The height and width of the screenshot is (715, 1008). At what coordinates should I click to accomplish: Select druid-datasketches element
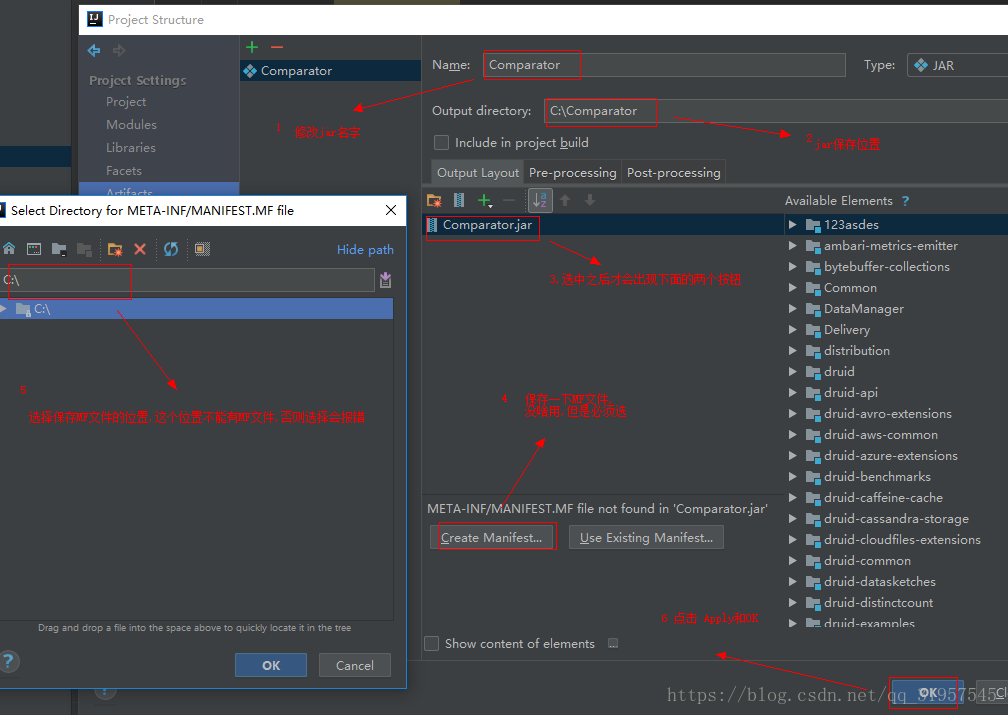click(879, 582)
